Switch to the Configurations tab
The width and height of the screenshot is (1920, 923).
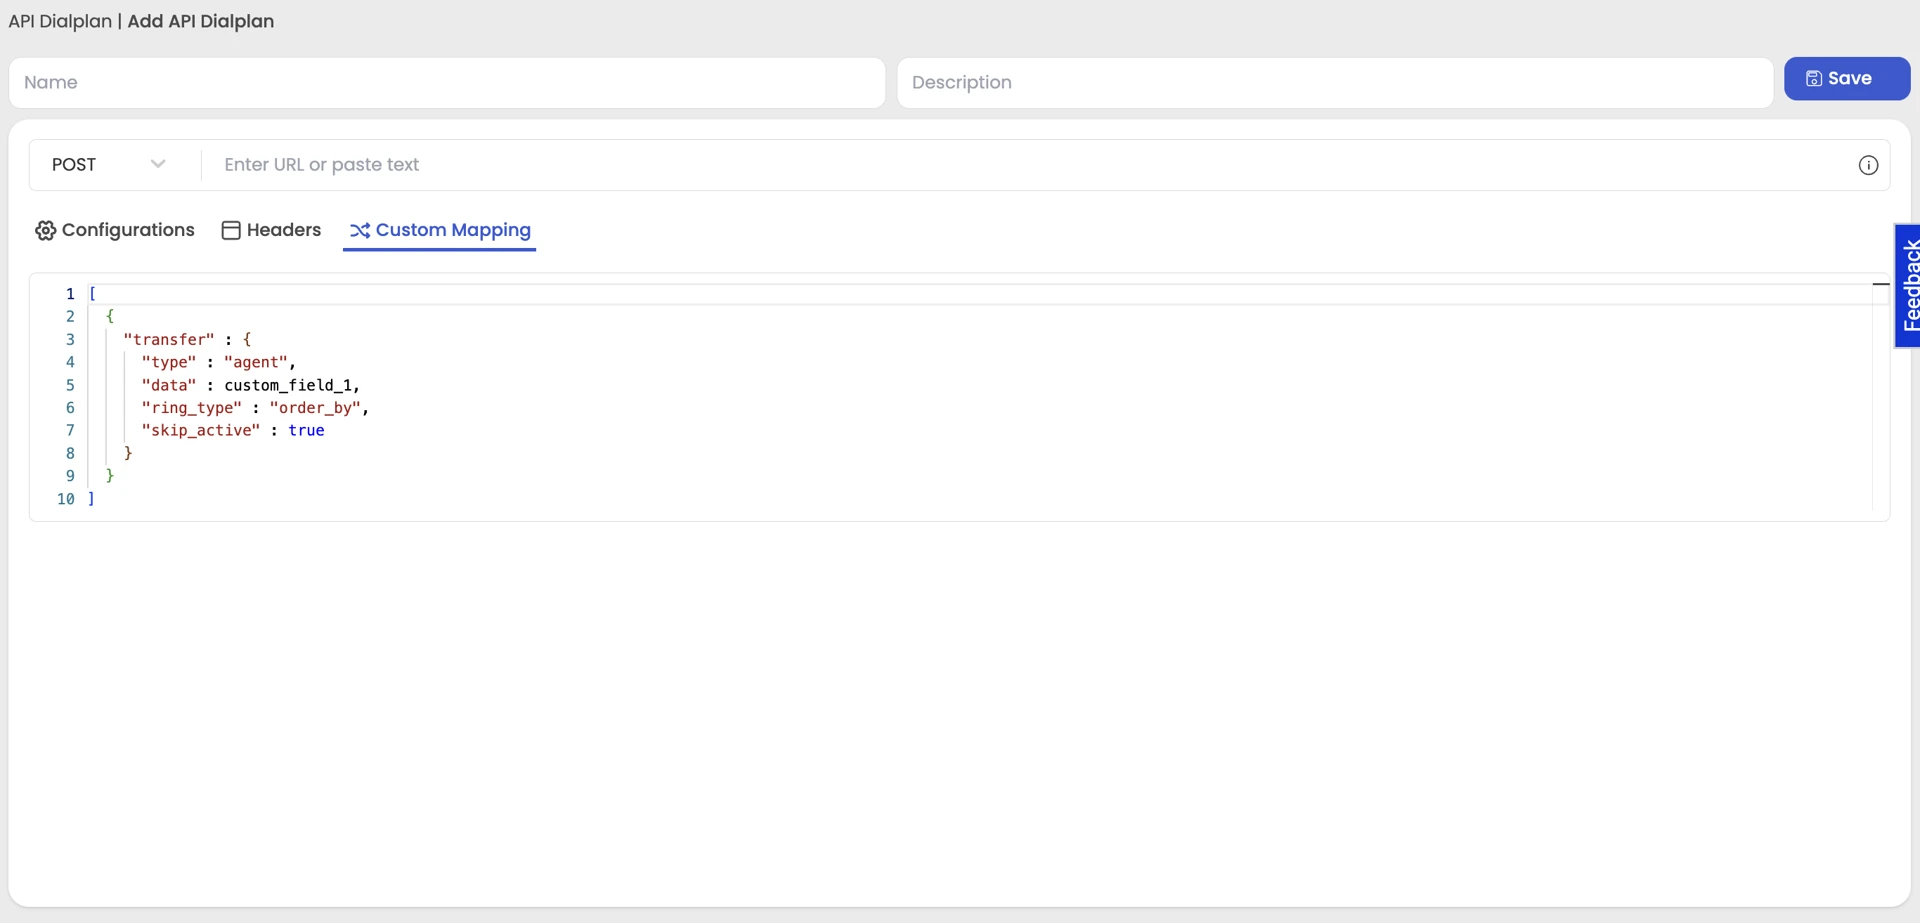pyautogui.click(x=115, y=230)
